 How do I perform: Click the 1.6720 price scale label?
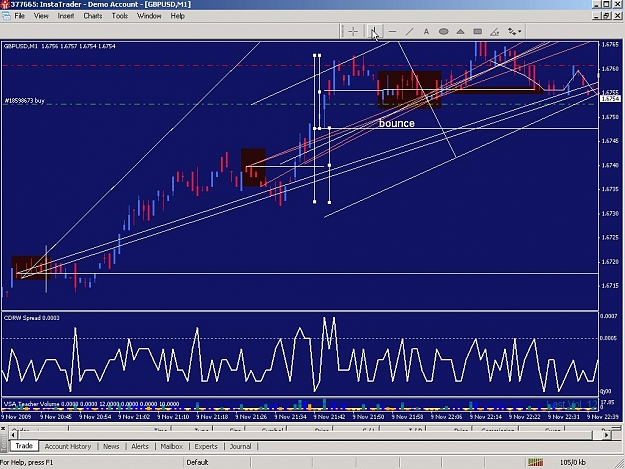(x=610, y=262)
